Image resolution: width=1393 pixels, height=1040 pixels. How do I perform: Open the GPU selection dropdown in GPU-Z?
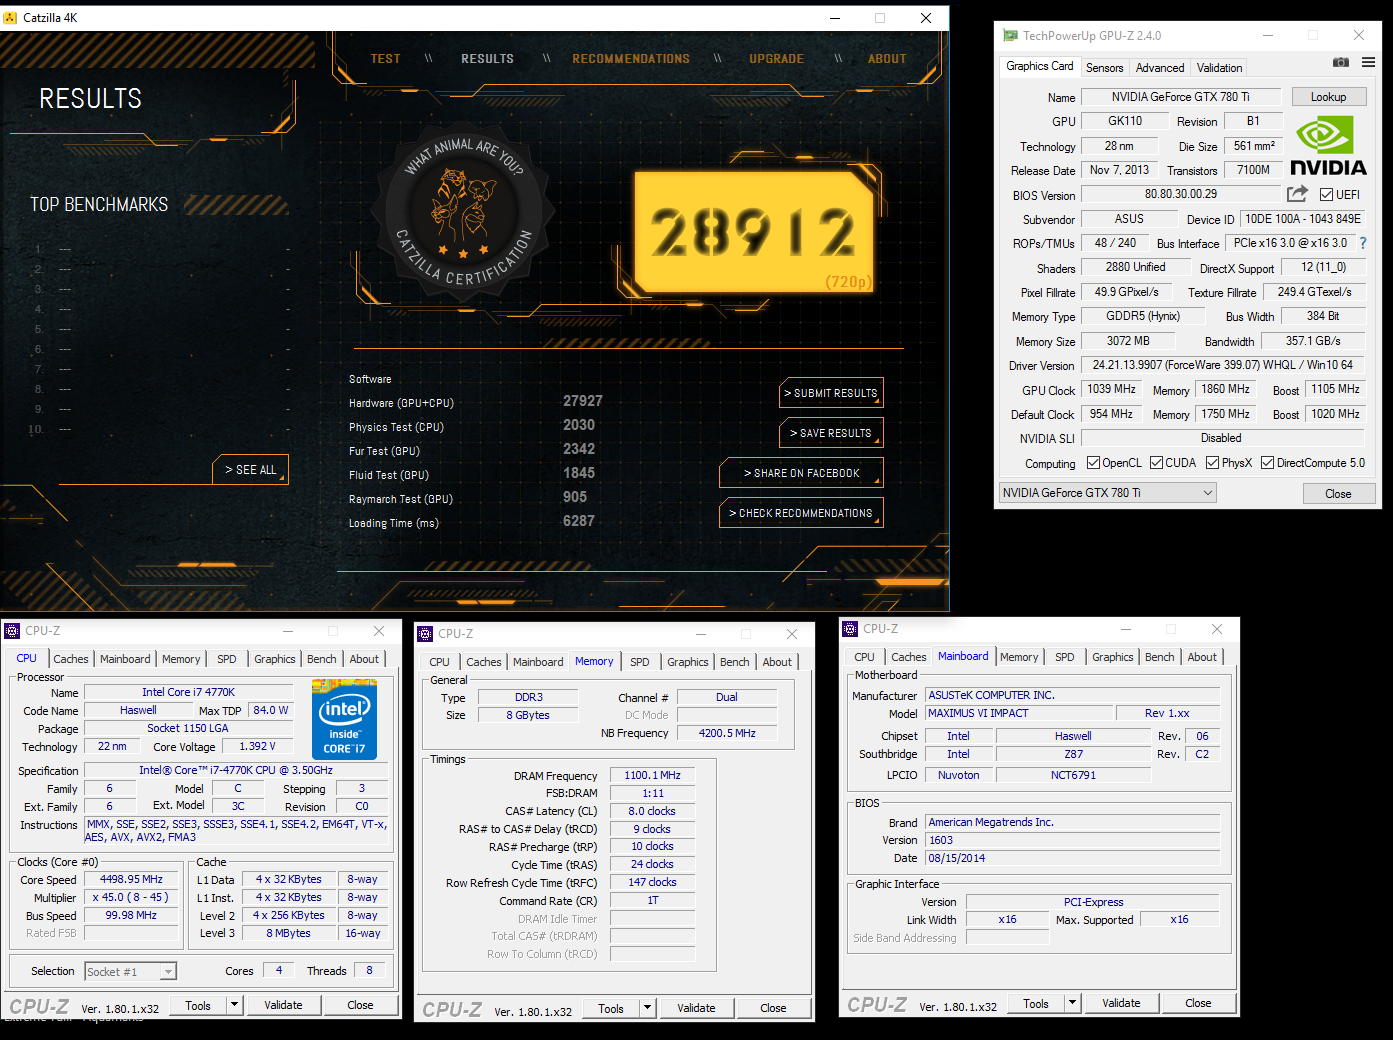1108,493
